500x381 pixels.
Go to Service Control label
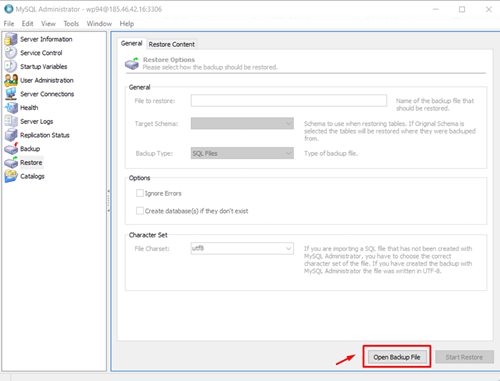point(41,53)
